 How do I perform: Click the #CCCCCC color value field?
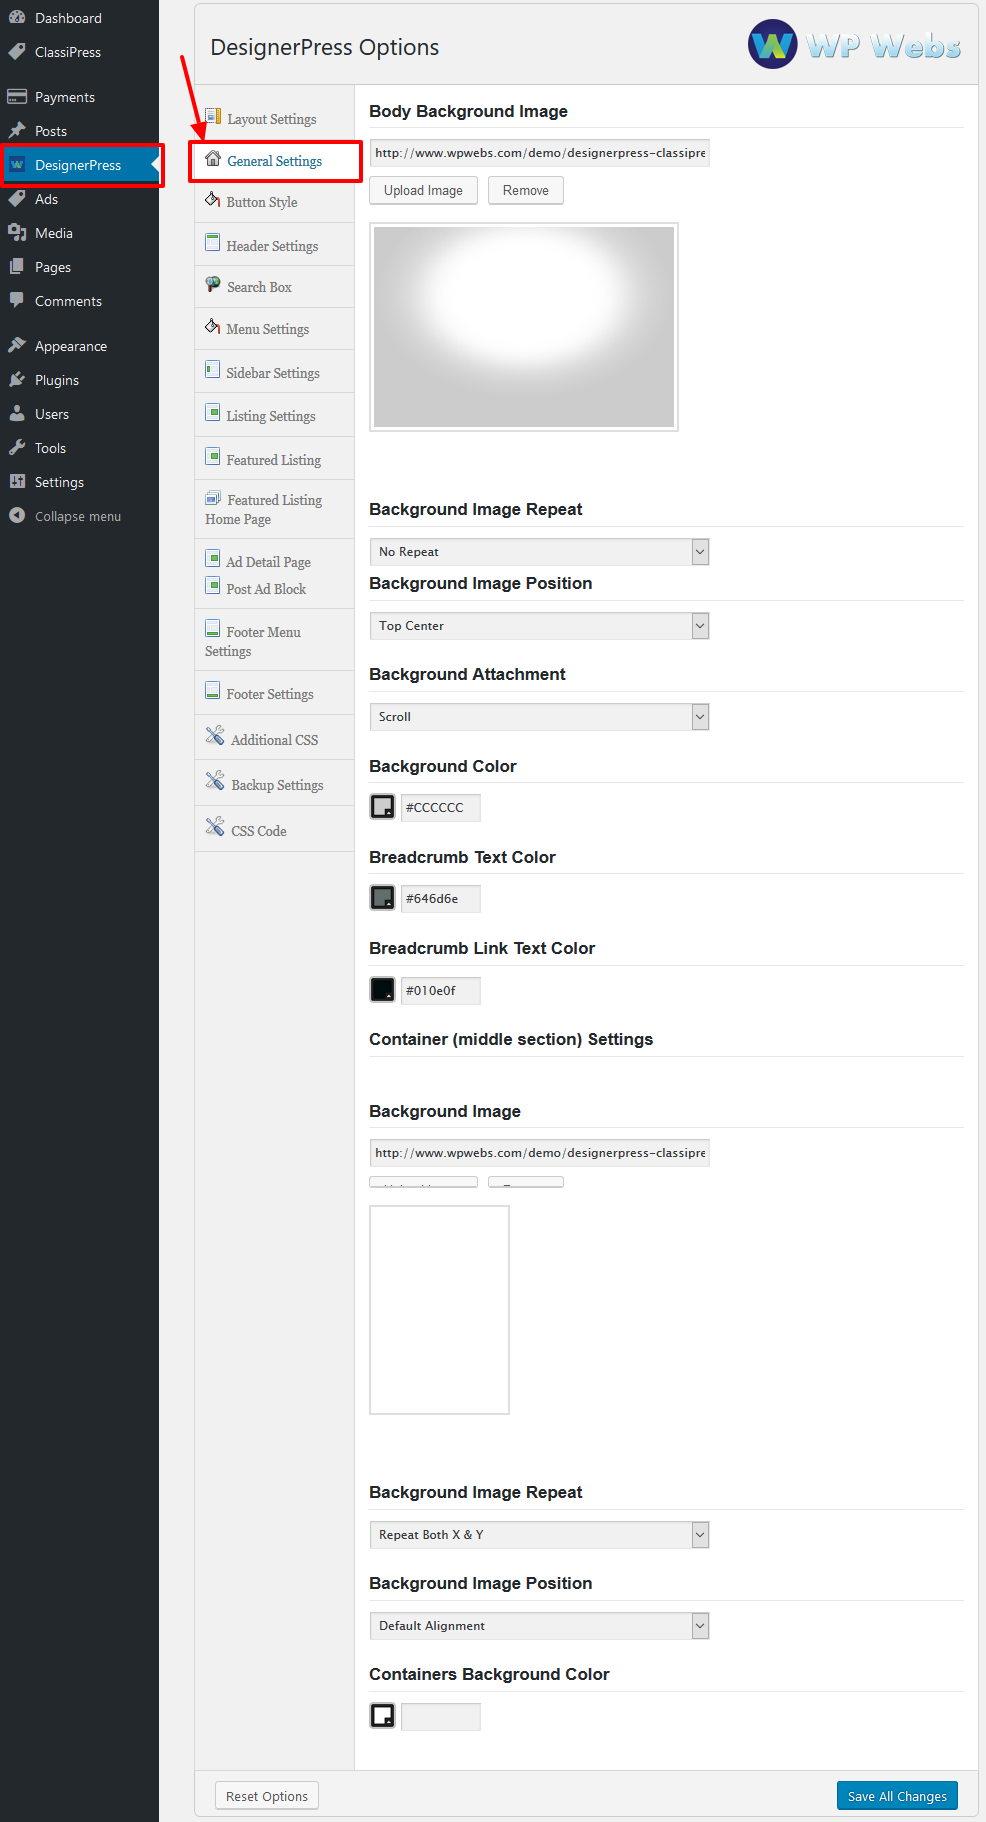point(440,807)
